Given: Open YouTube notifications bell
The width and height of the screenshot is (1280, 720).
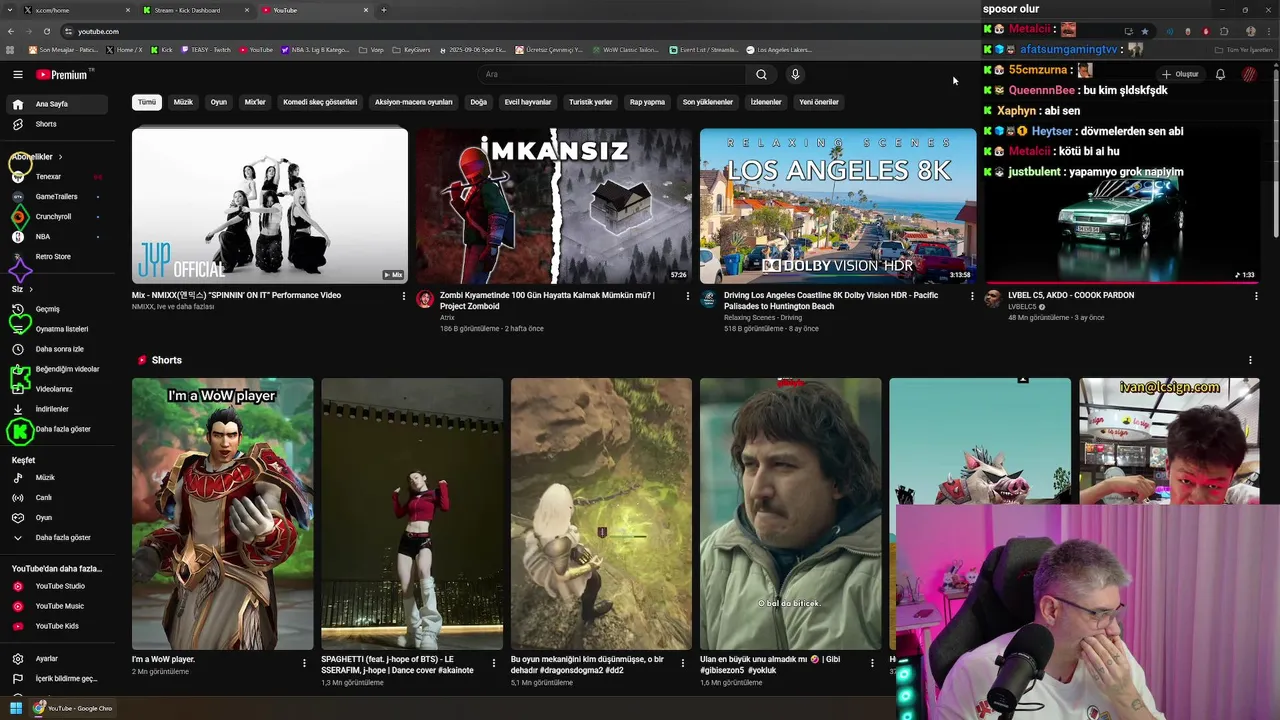Looking at the screenshot, I should (1220, 74).
